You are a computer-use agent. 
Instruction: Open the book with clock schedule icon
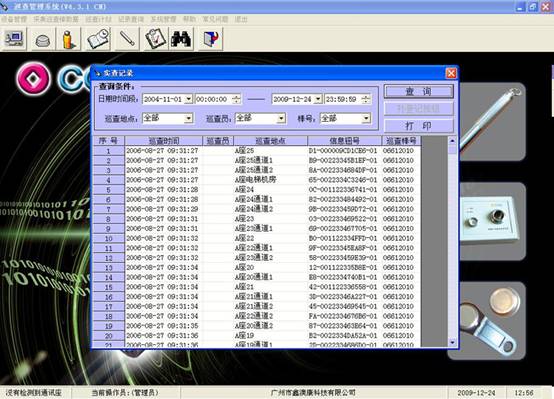[98, 39]
